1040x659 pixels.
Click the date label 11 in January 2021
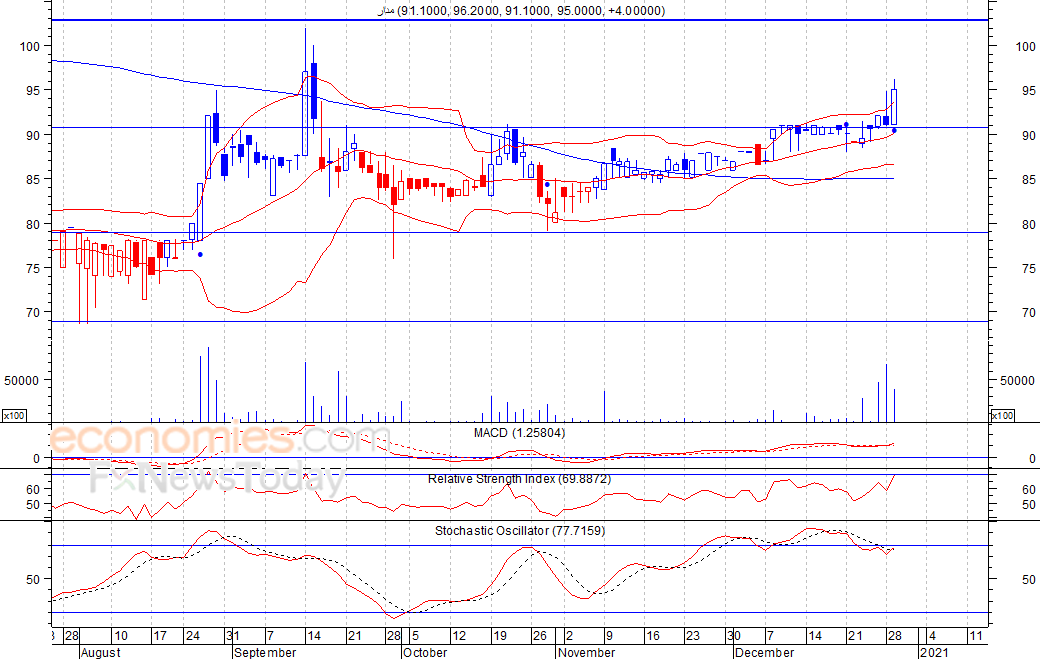(x=976, y=636)
